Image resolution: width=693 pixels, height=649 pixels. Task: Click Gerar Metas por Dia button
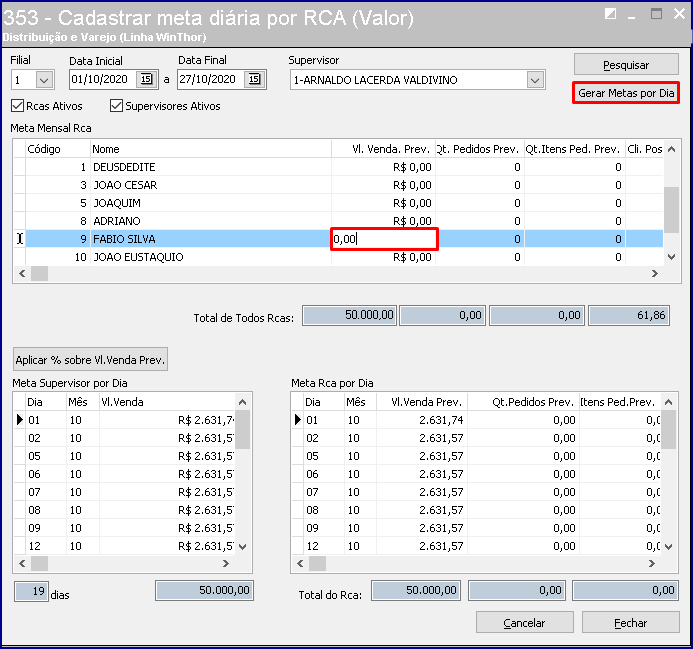(x=626, y=93)
